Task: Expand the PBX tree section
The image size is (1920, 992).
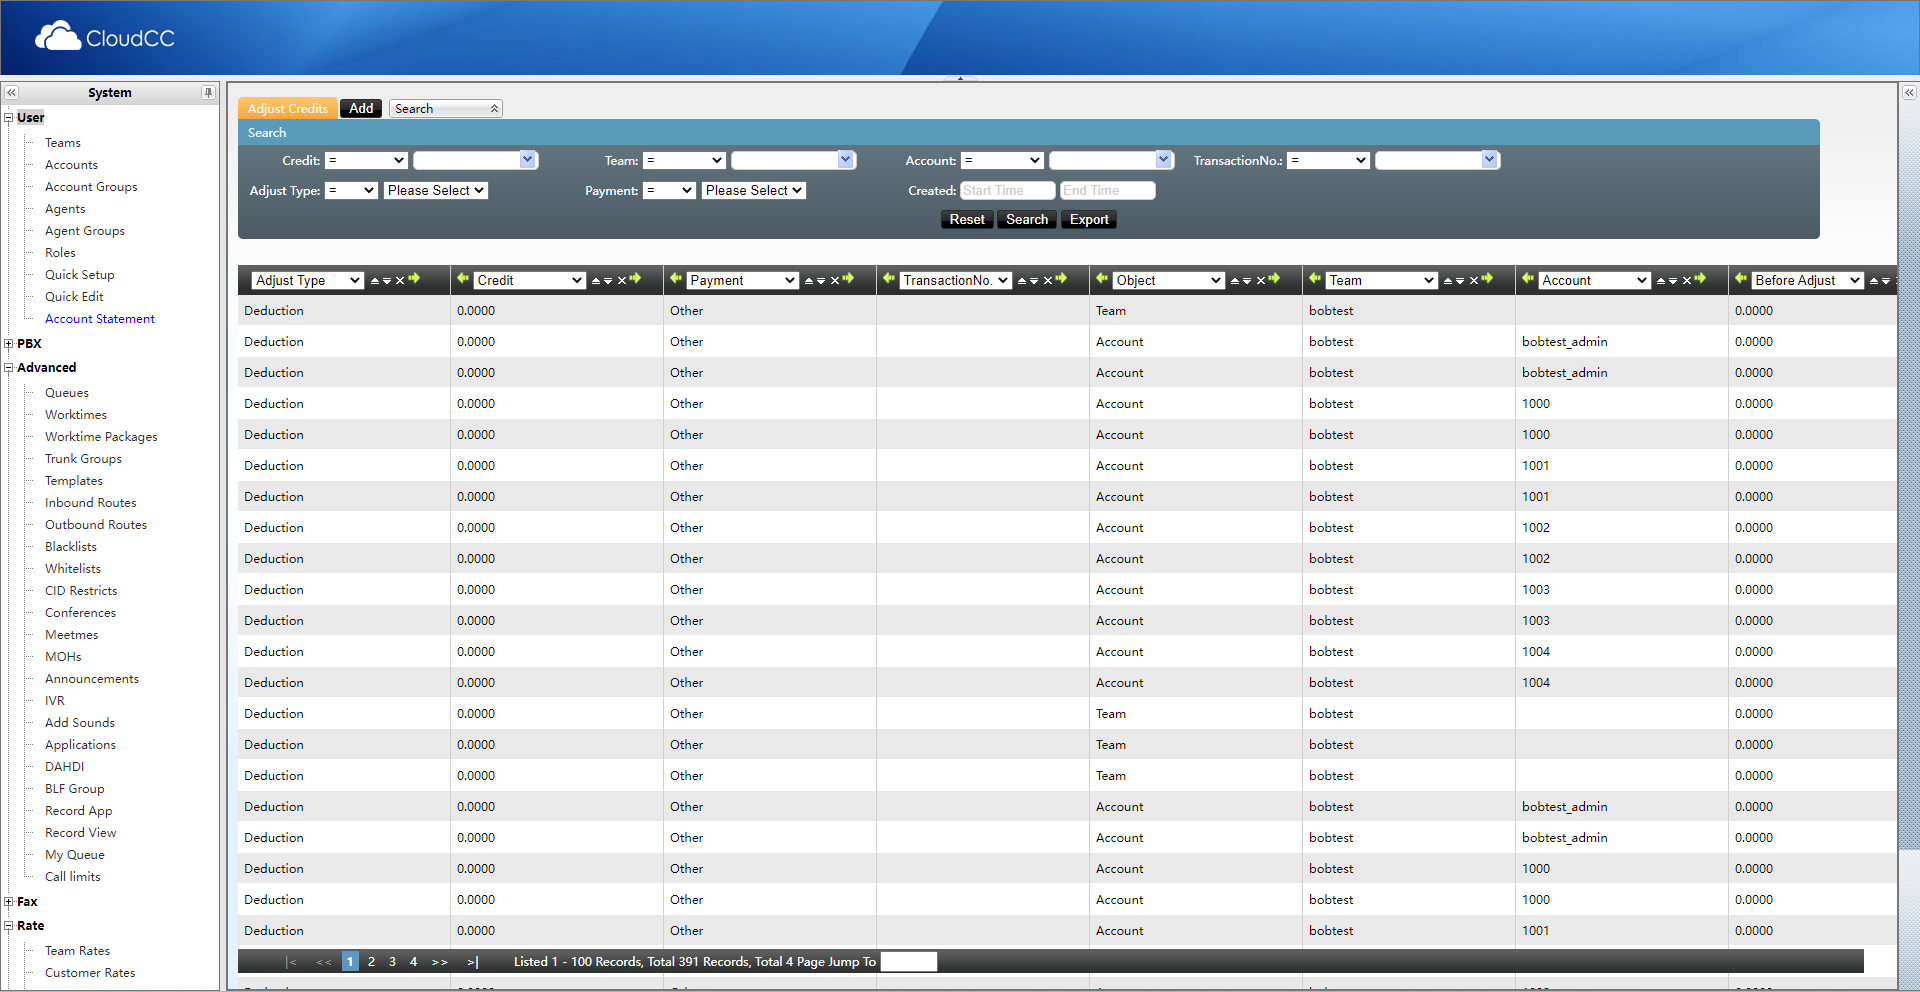Action: point(8,343)
